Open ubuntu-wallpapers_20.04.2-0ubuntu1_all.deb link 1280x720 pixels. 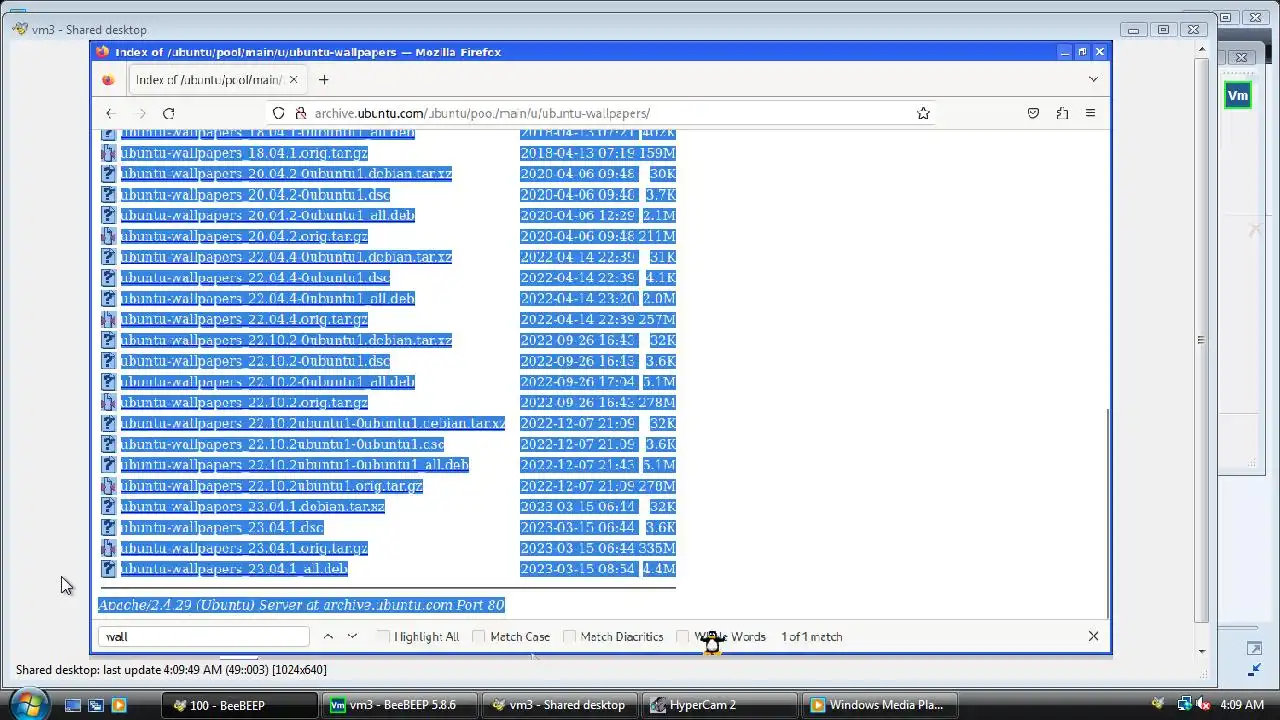pyautogui.click(x=267, y=215)
